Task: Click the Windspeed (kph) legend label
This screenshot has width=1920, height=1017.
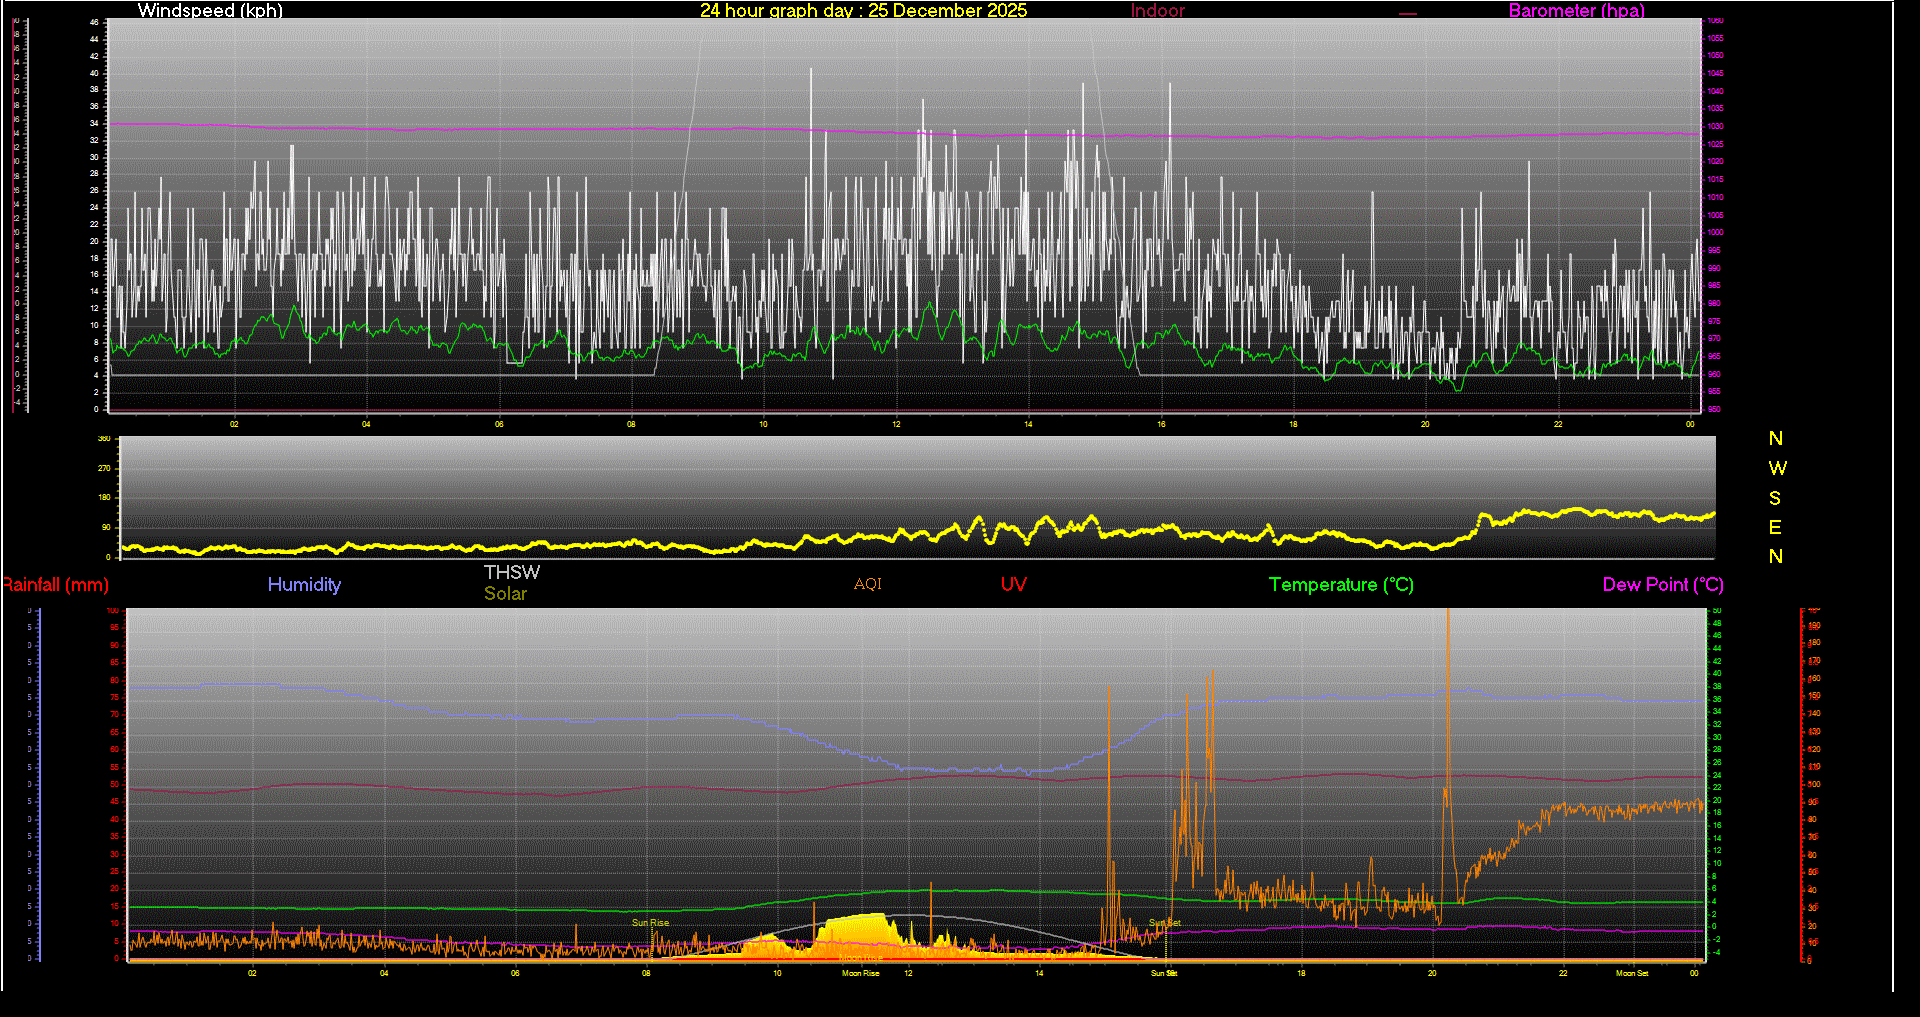Action: click(x=210, y=11)
